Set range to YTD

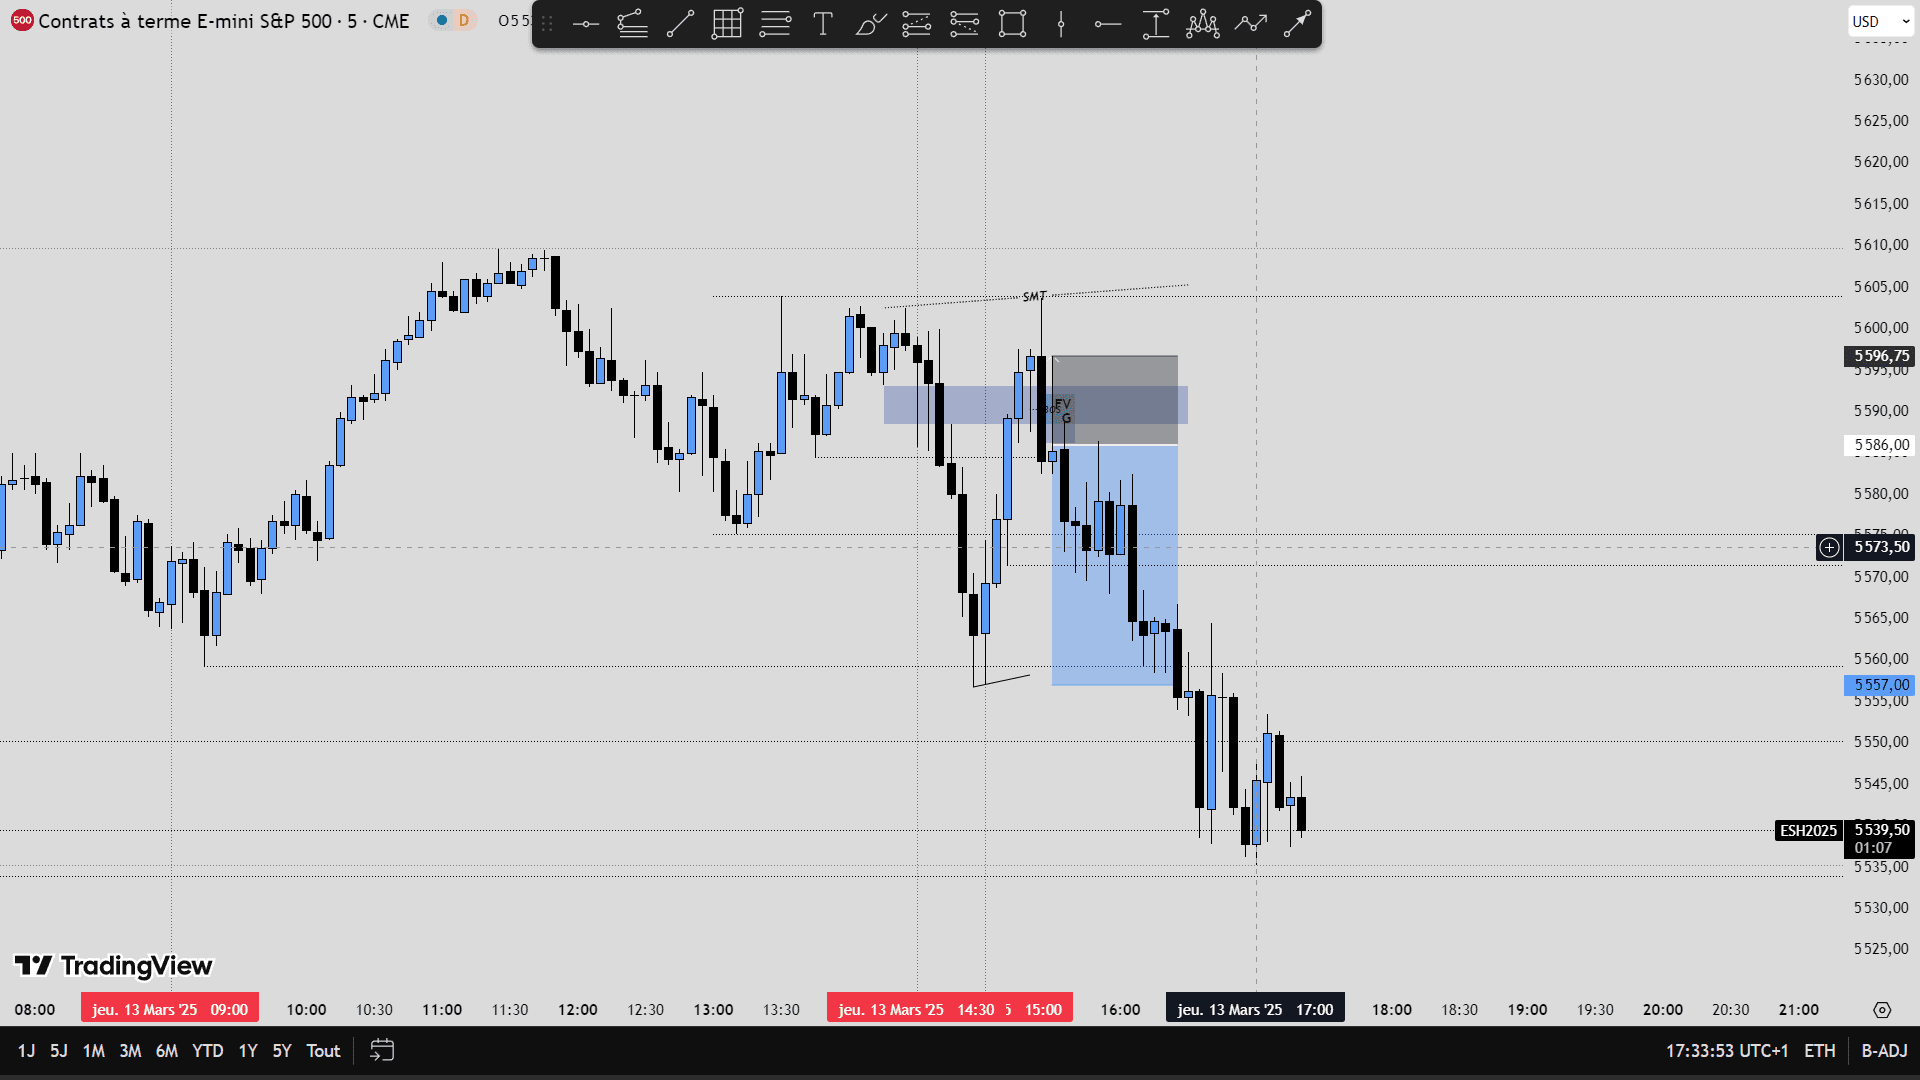coord(207,1051)
